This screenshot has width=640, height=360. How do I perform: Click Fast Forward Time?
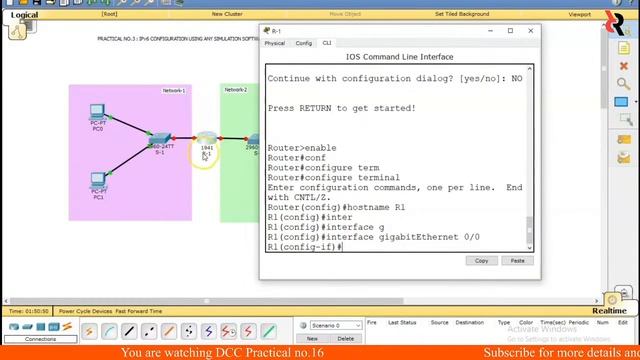[139, 311]
